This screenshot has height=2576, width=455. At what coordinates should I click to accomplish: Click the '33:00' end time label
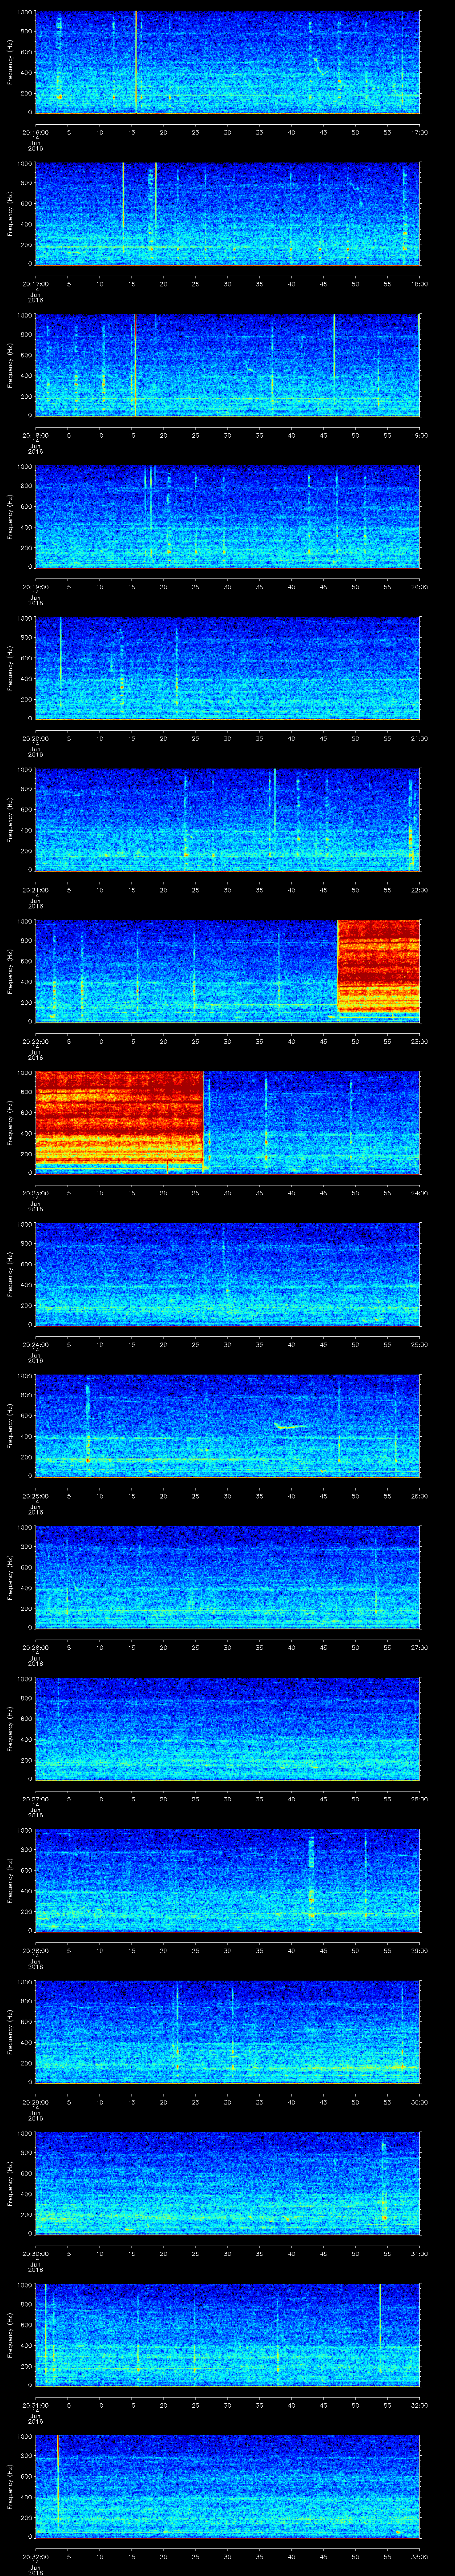point(419,2556)
